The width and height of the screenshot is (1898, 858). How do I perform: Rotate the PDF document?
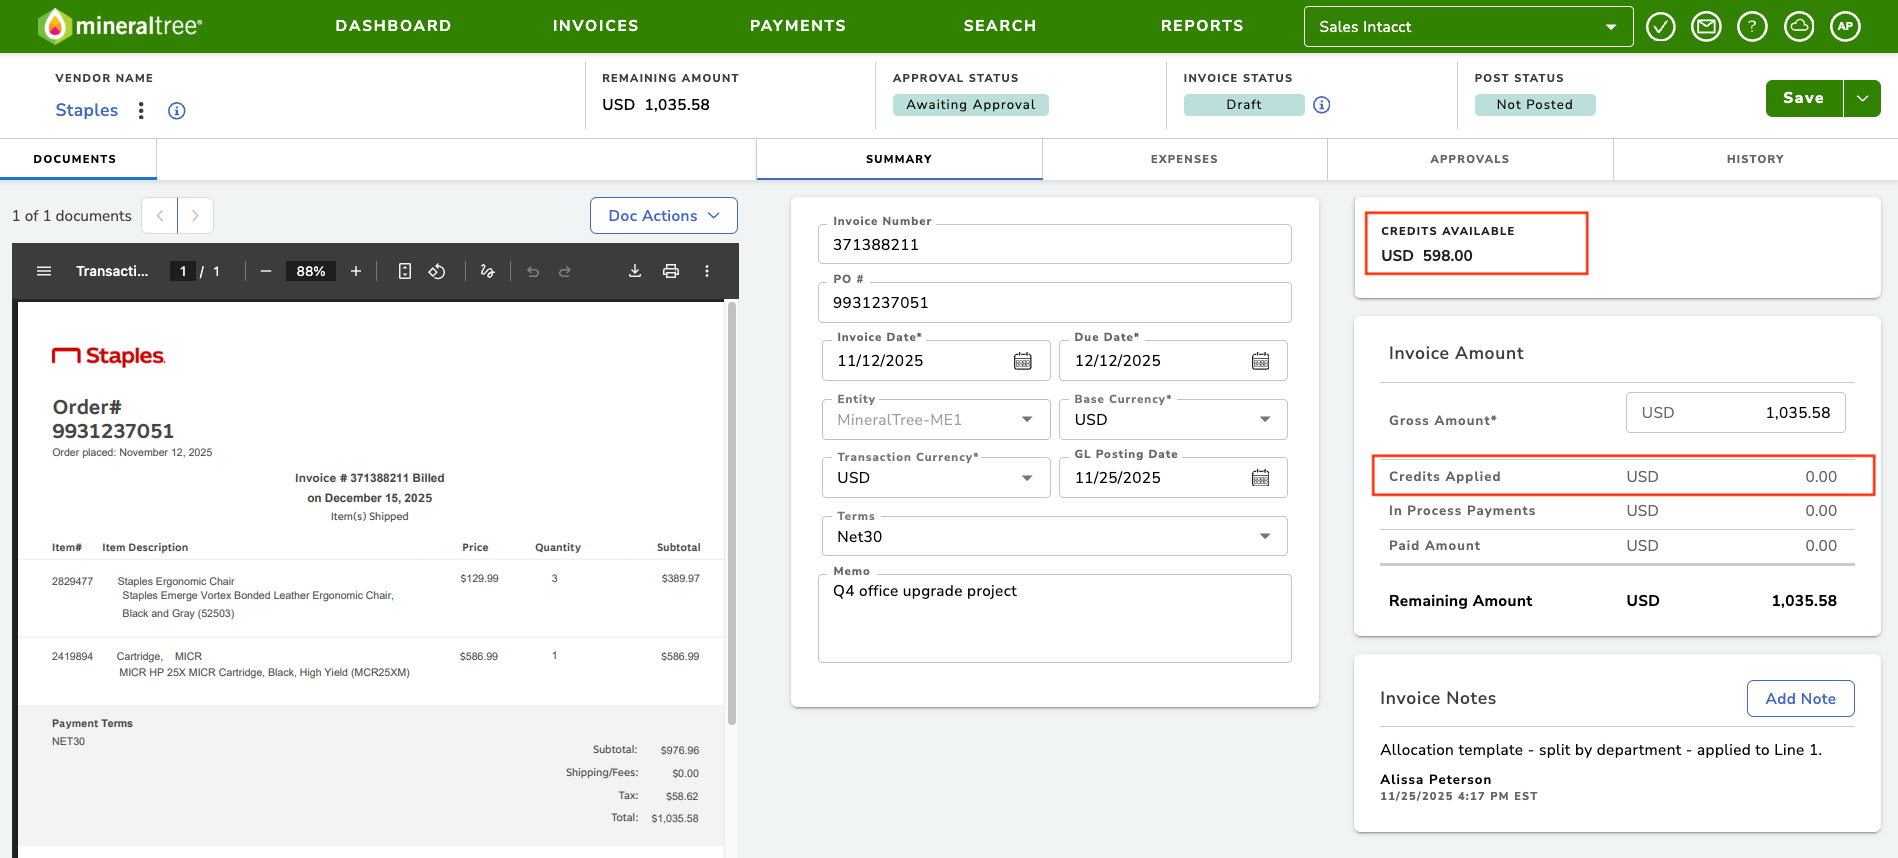437,271
